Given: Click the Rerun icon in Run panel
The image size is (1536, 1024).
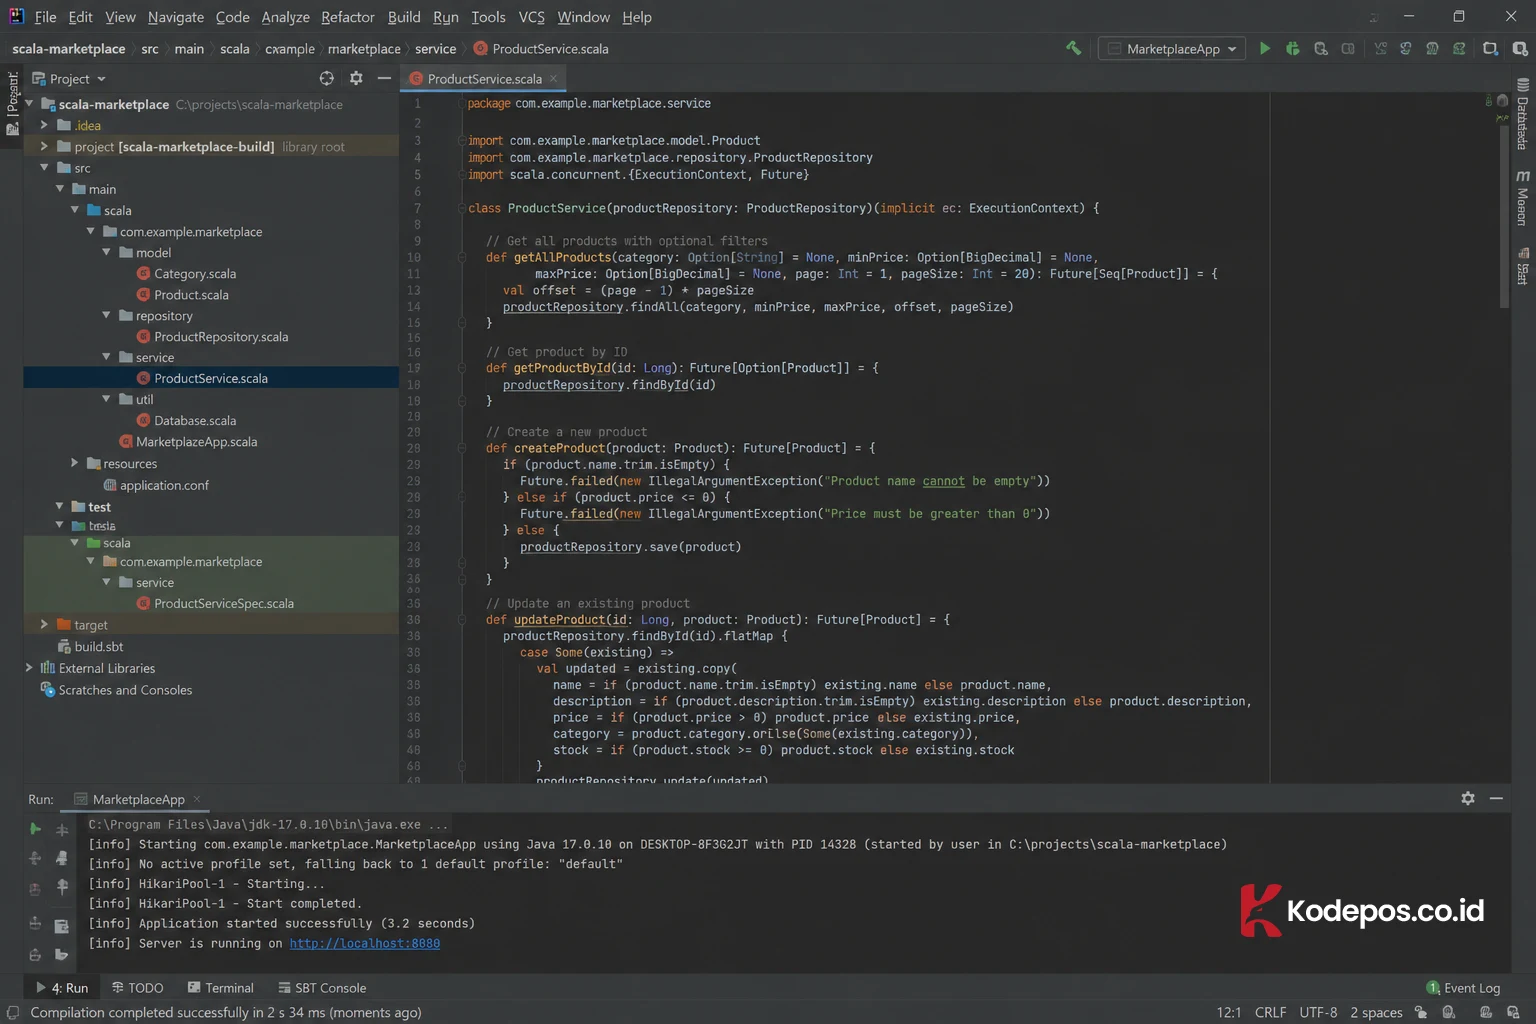Looking at the screenshot, I should (x=35, y=829).
